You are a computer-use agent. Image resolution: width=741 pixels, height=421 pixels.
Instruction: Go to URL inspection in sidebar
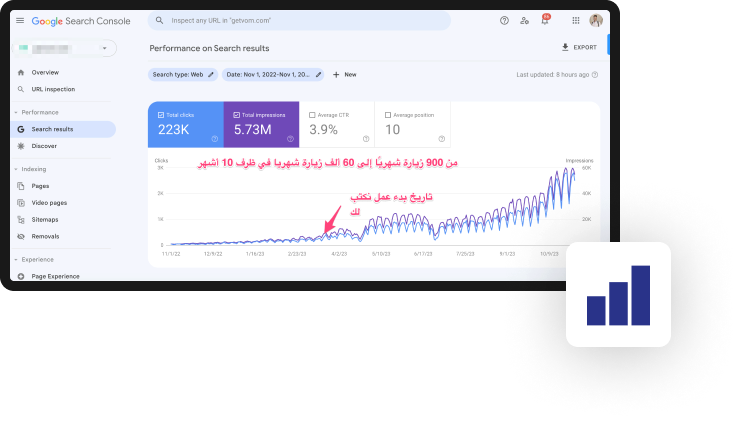[x=53, y=89]
